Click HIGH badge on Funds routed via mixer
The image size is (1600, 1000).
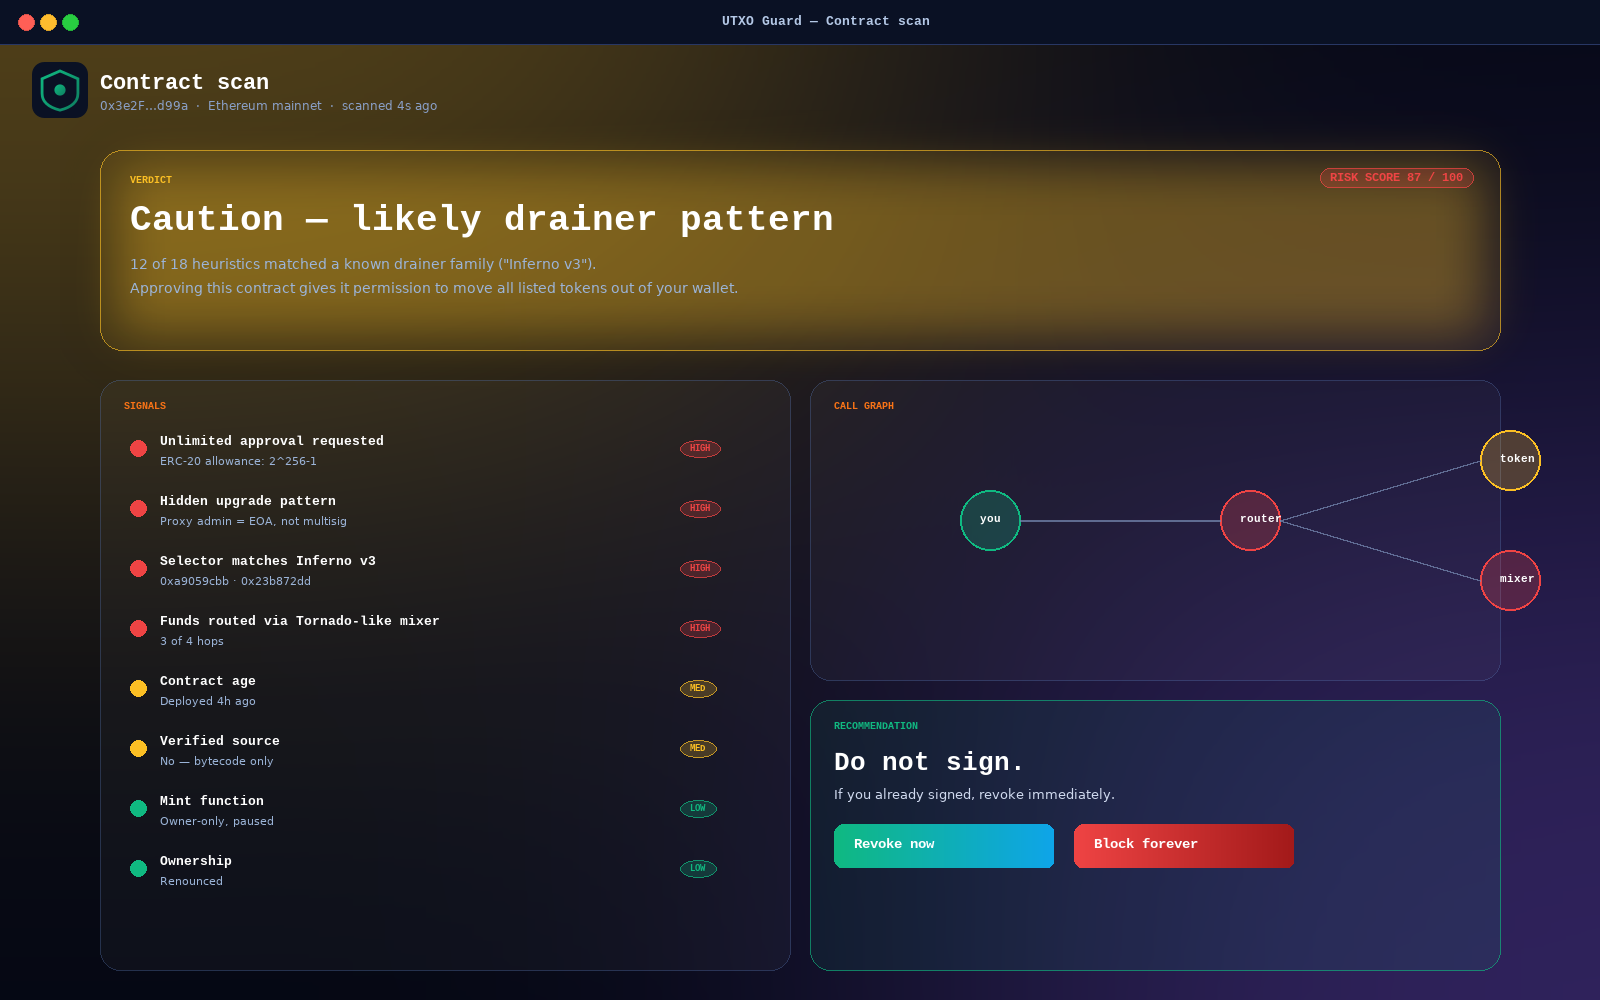[700, 628]
